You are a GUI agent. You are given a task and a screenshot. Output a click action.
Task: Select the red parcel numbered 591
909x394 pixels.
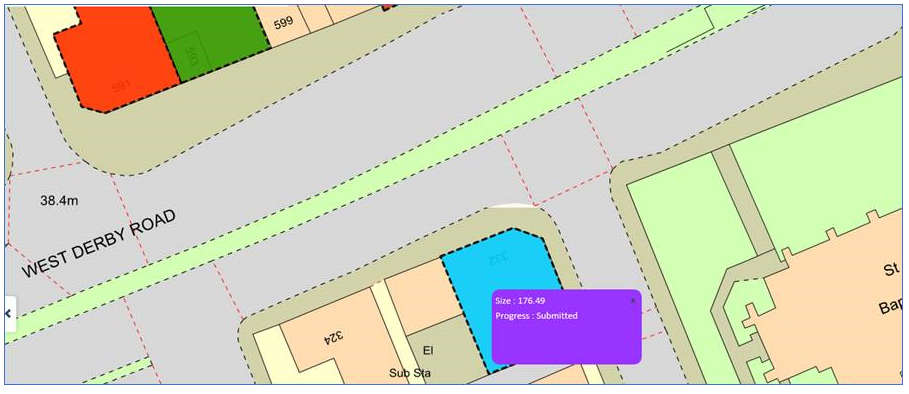point(118,59)
